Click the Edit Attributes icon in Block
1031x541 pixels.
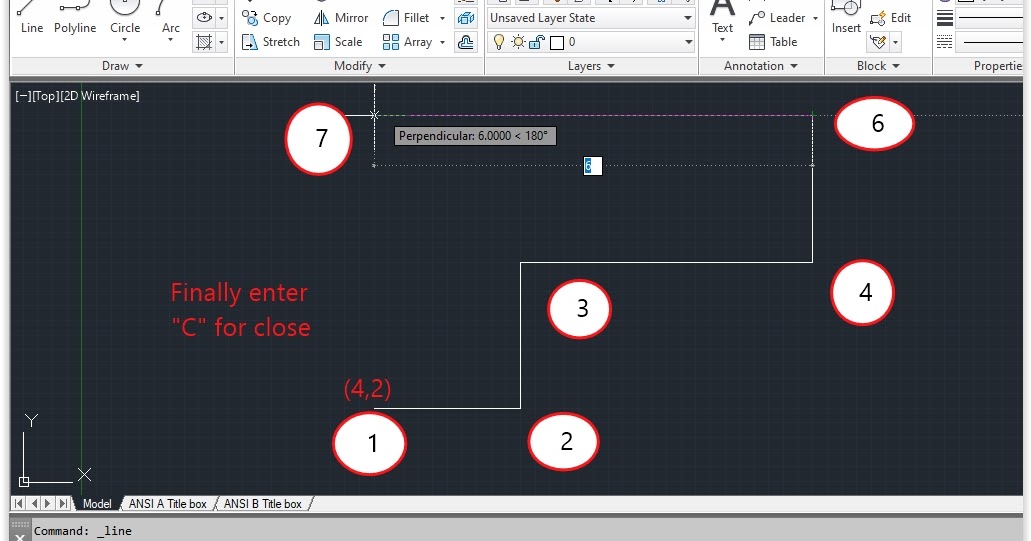click(x=878, y=42)
